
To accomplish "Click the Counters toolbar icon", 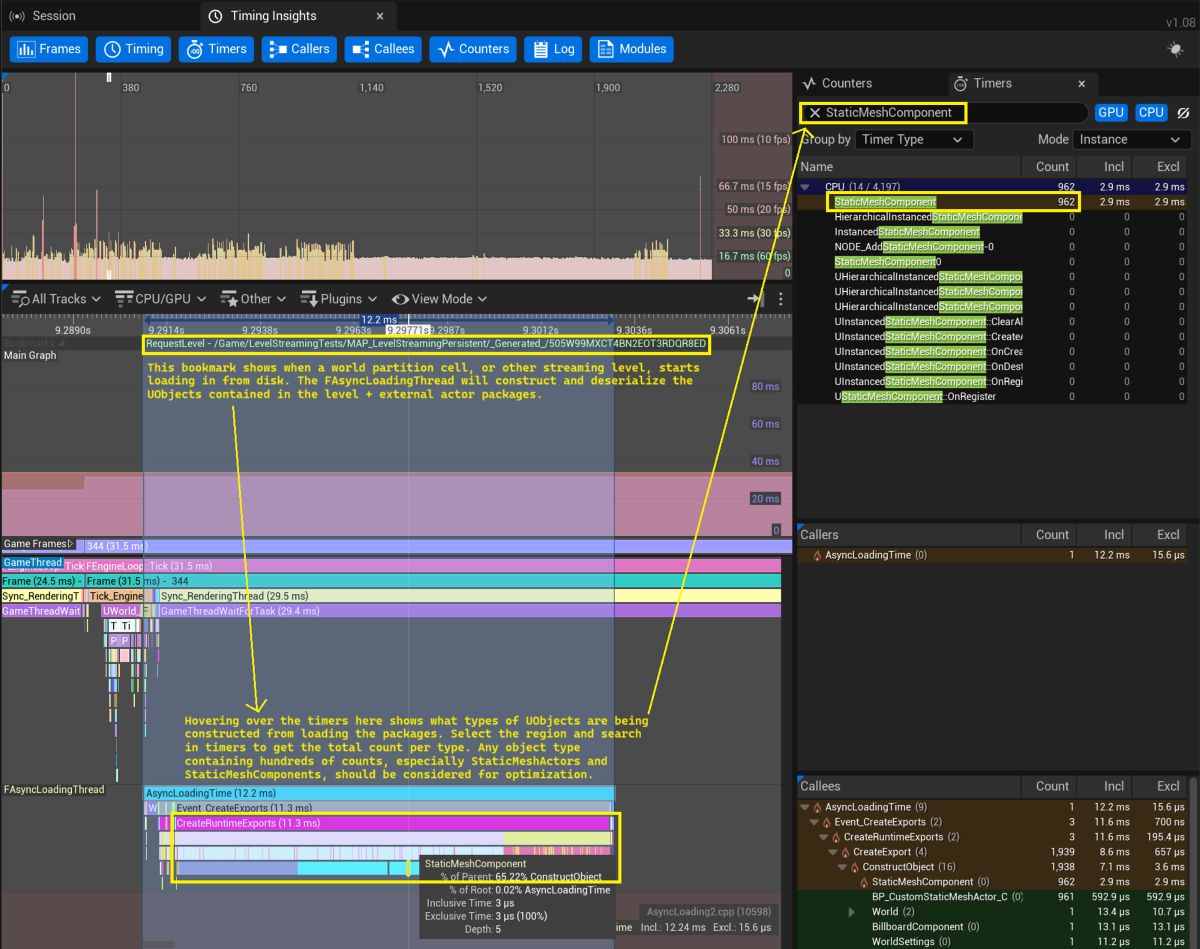I will (472, 49).
